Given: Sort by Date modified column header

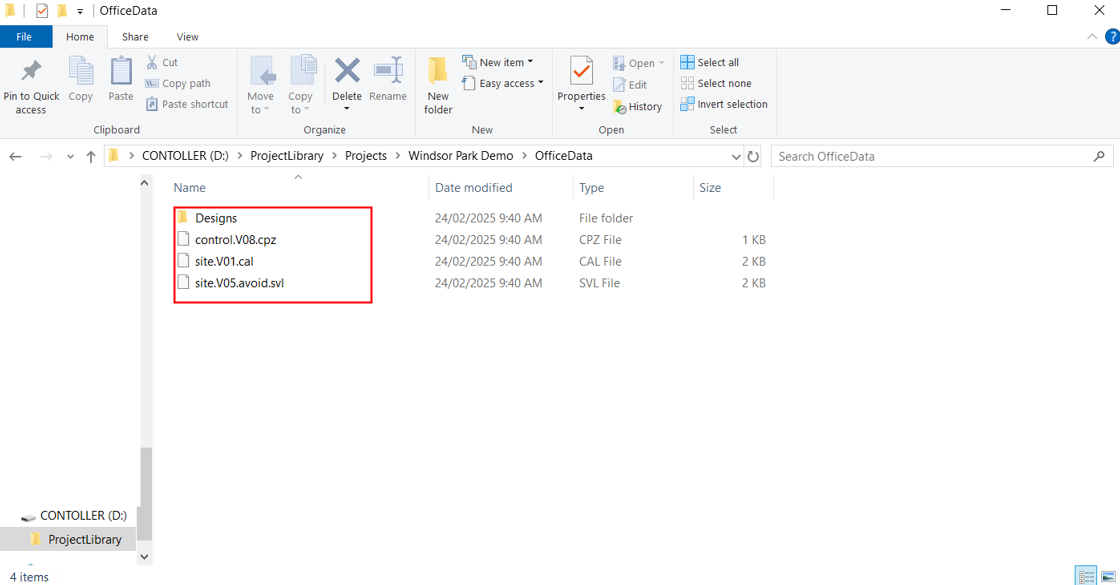Looking at the screenshot, I should coord(500,188).
